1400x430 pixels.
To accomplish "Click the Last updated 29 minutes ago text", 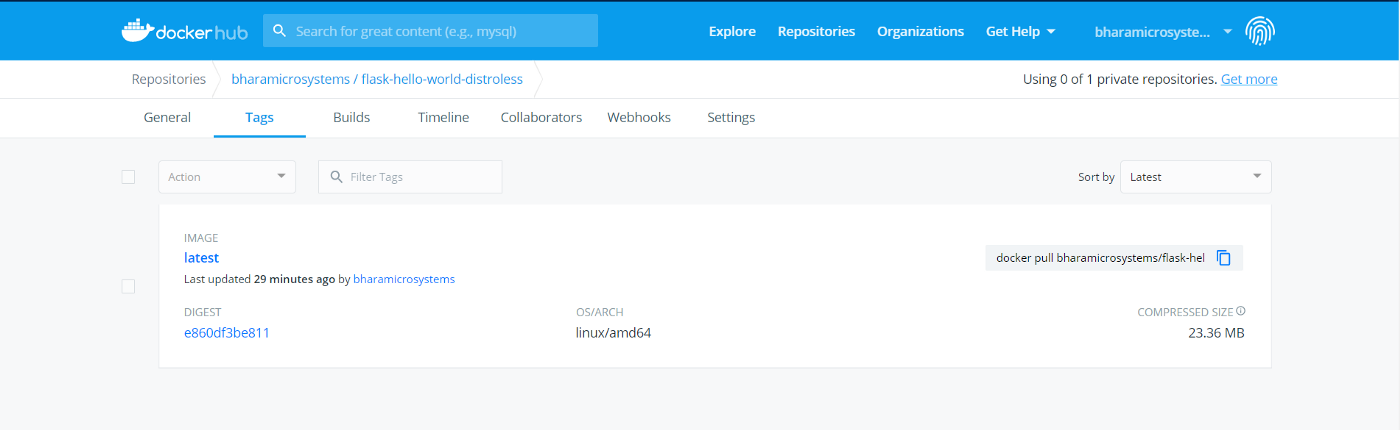I will [x=260, y=279].
